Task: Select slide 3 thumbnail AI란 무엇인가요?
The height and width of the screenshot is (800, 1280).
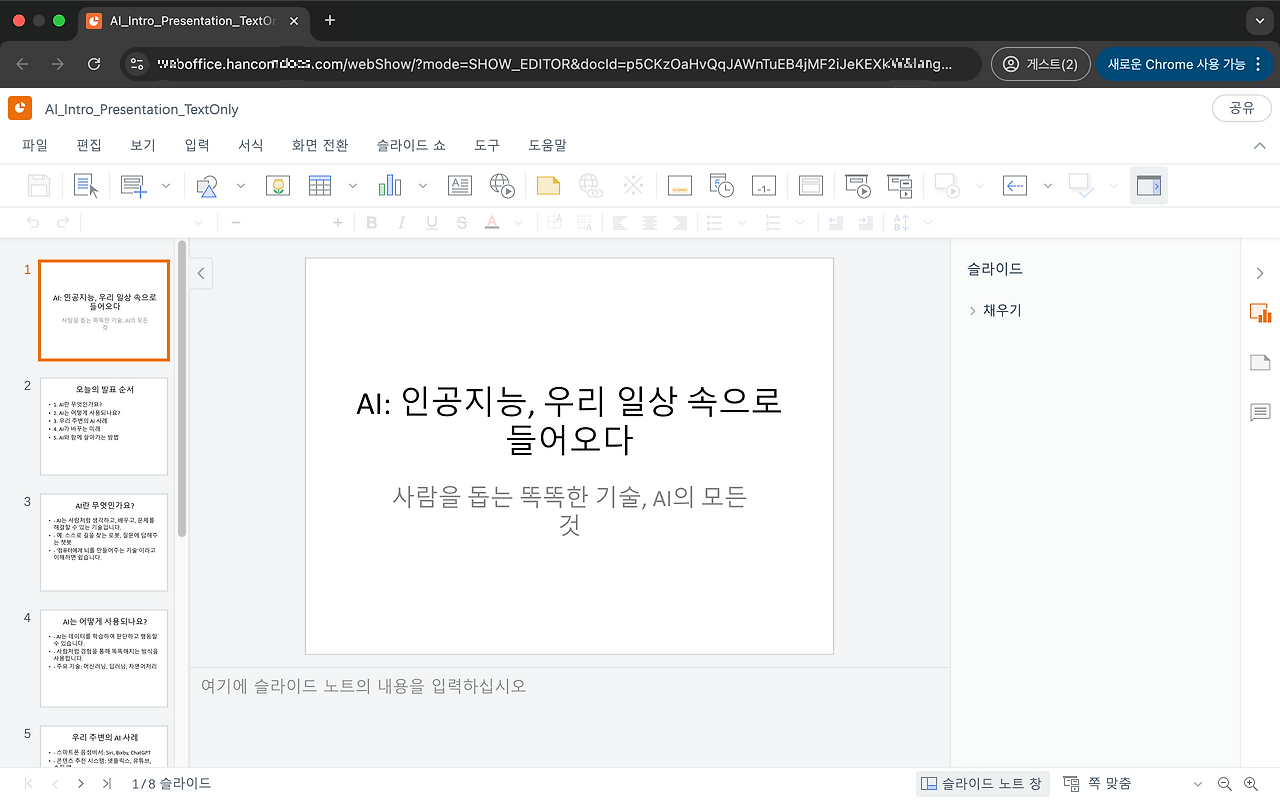Action: pos(104,542)
